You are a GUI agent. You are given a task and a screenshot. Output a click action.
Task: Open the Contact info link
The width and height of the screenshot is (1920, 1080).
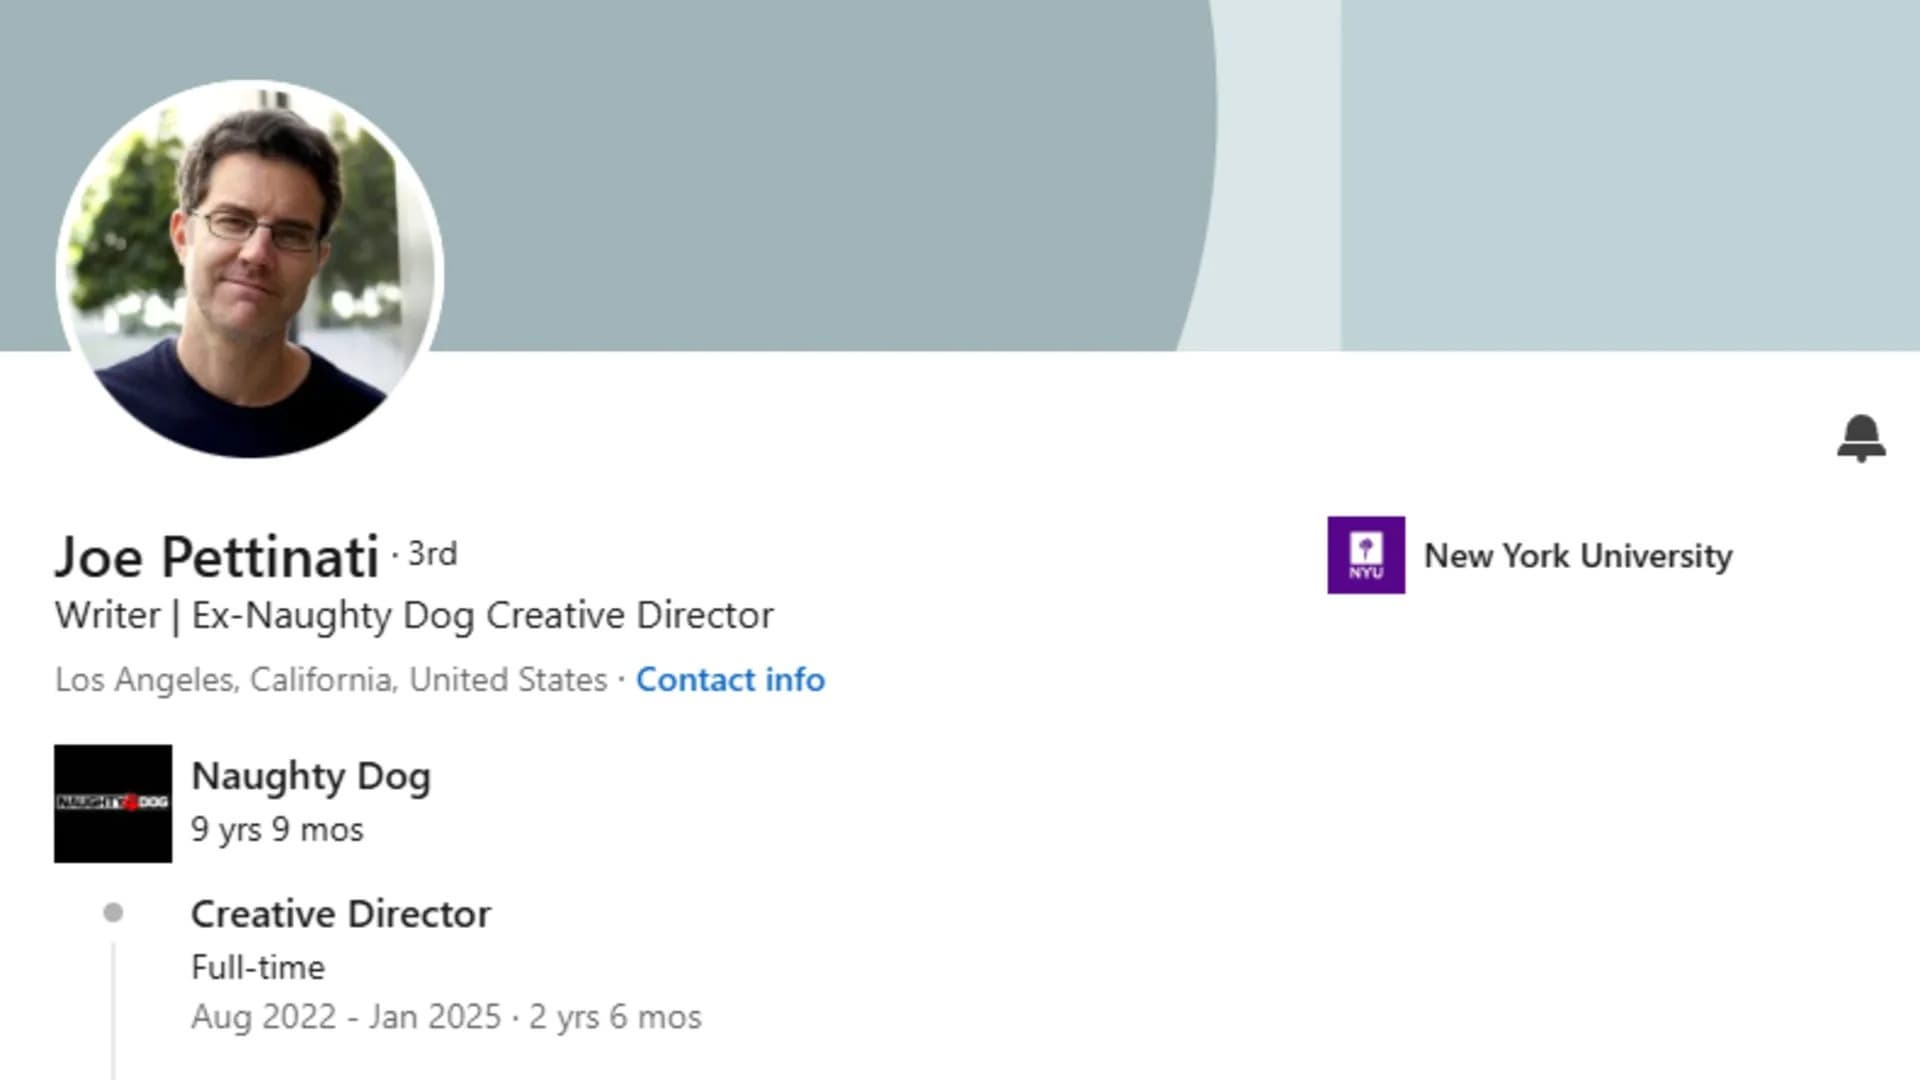click(730, 680)
